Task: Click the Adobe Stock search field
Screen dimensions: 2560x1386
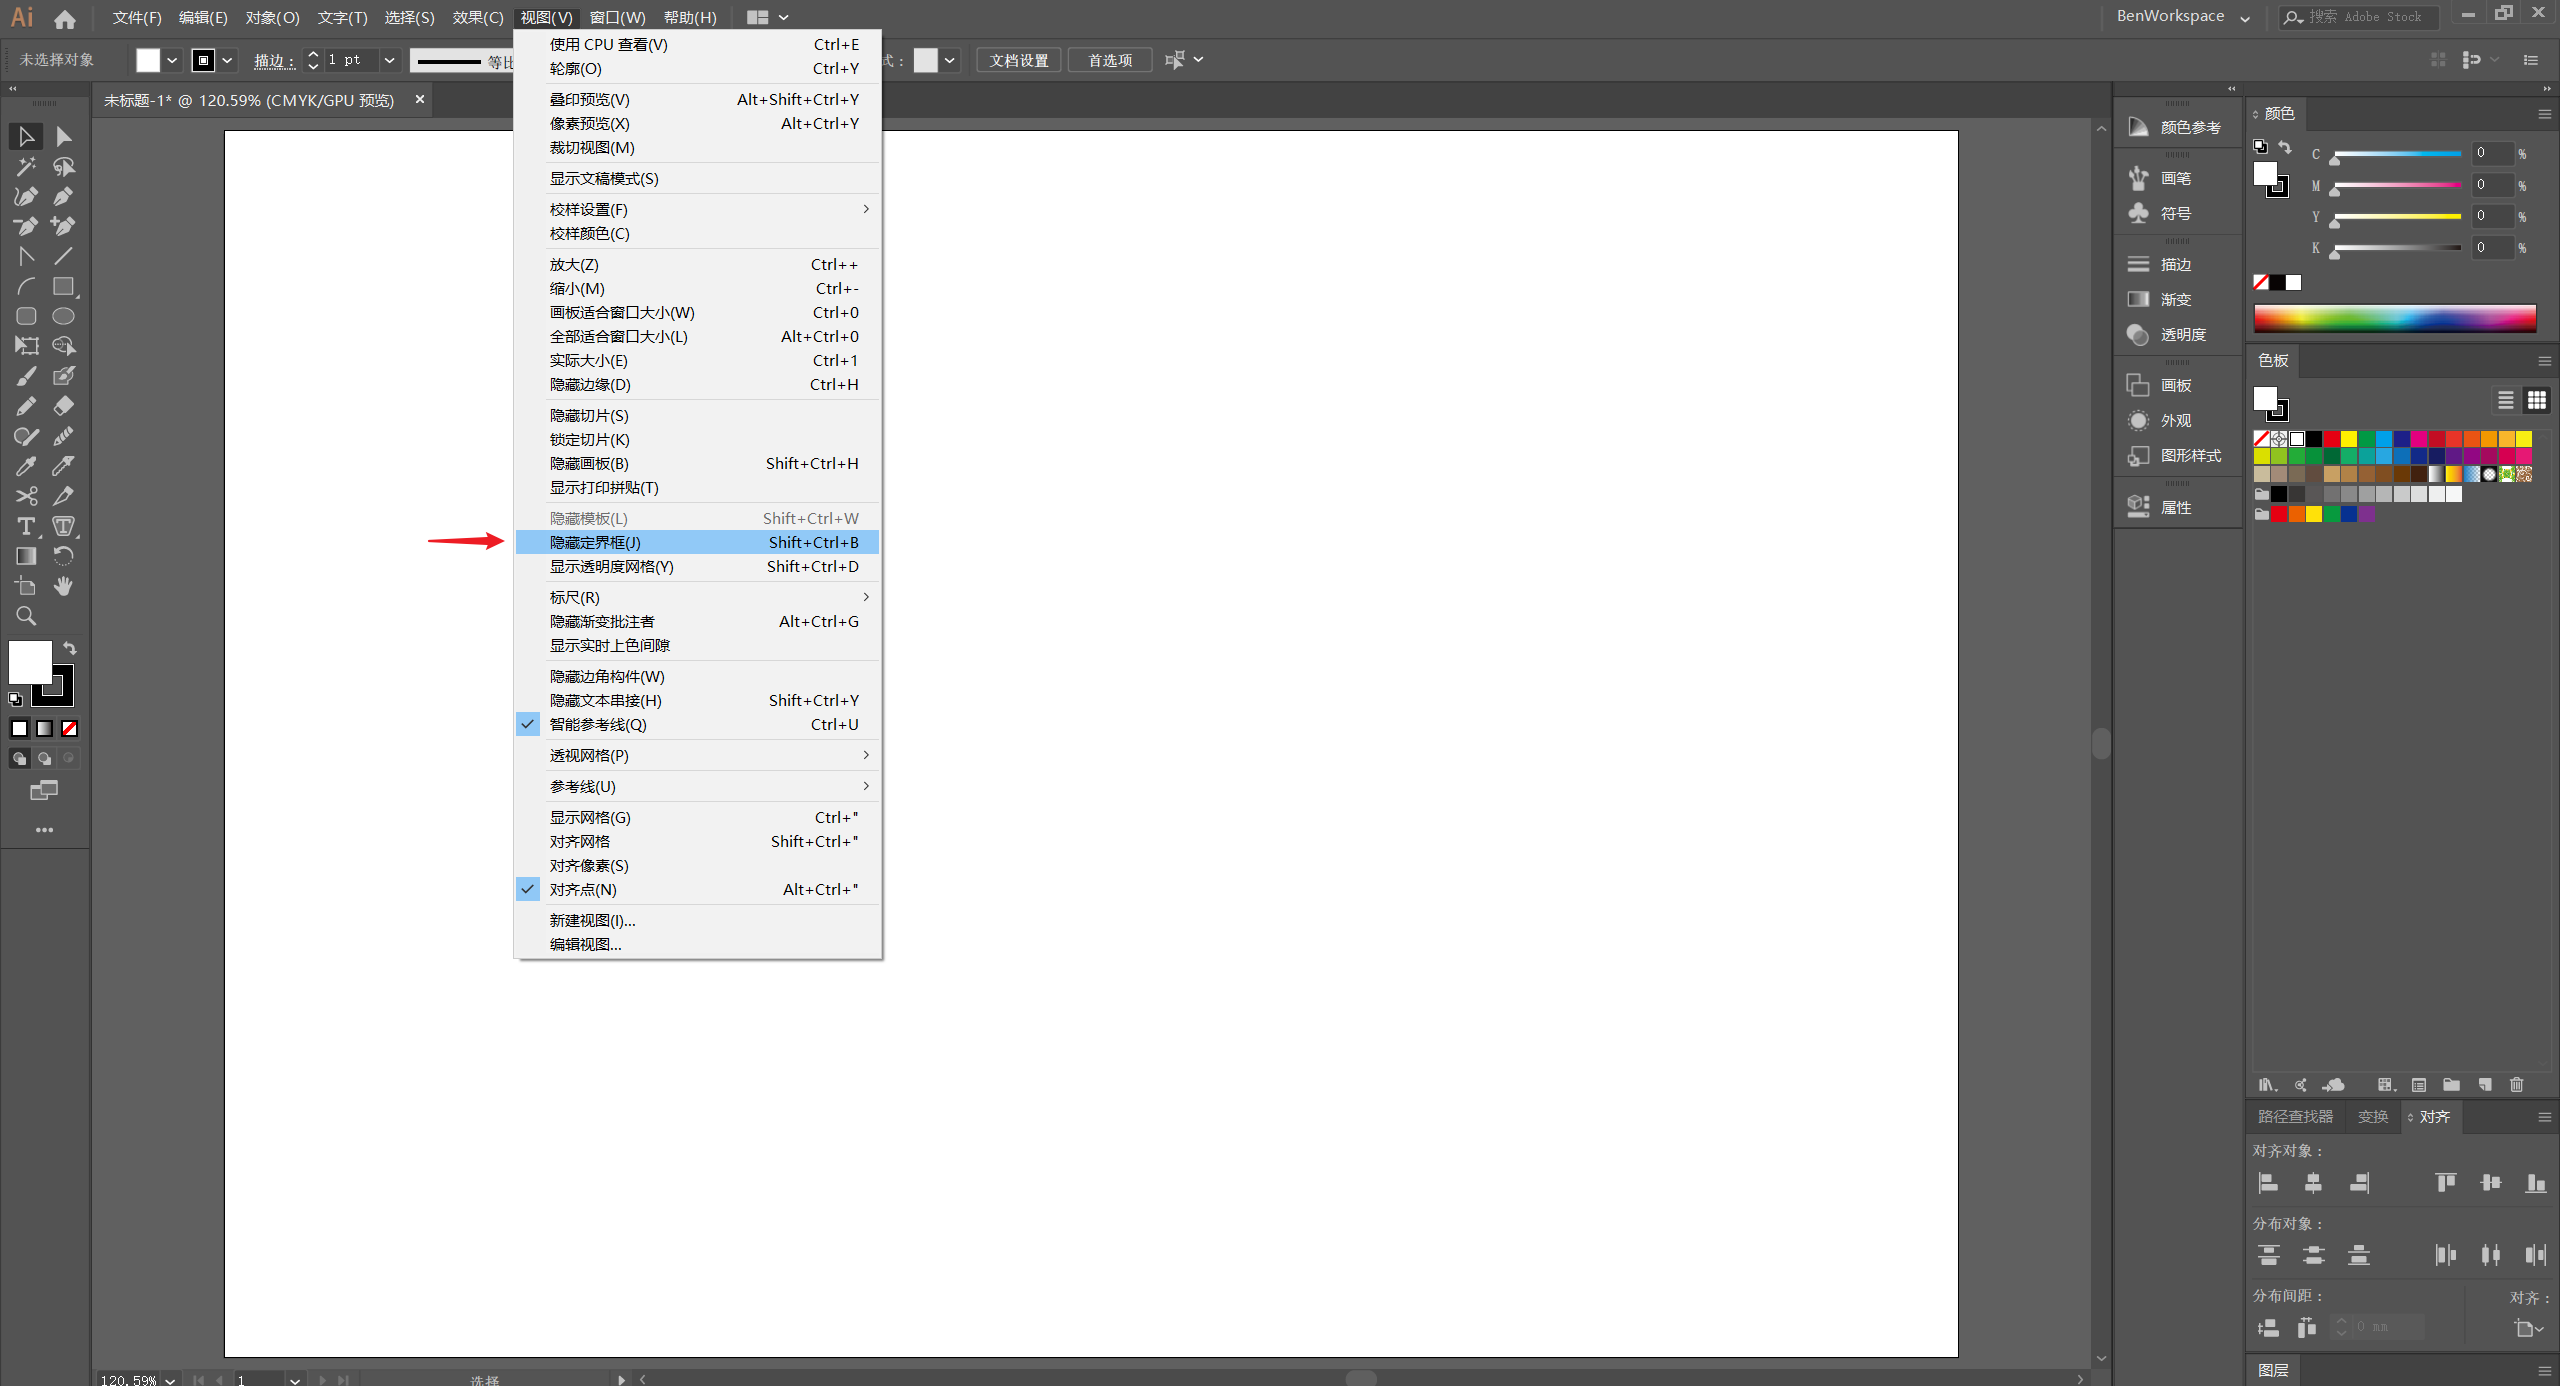Action: pos(2365,17)
